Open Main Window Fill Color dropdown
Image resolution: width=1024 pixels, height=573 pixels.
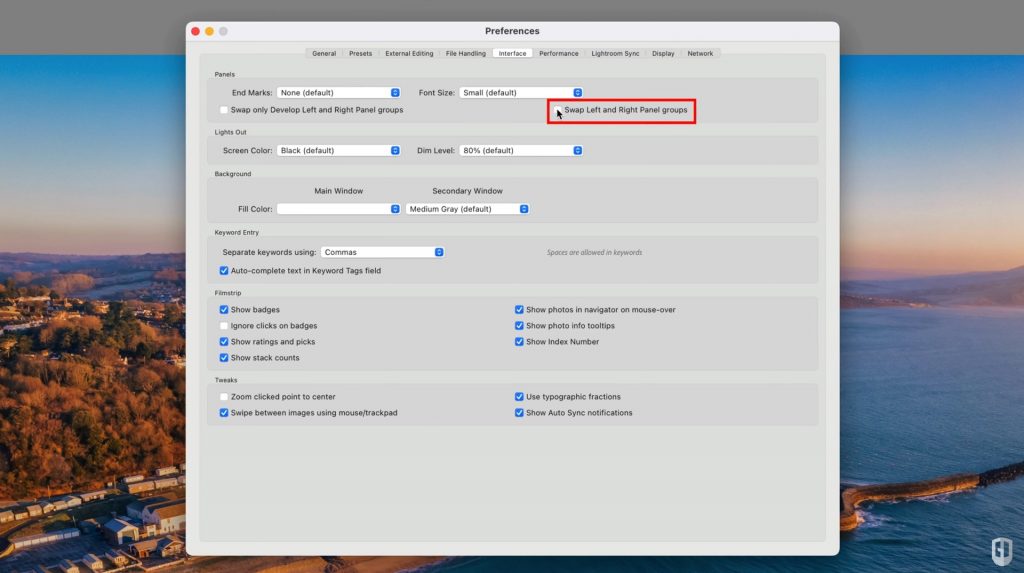[339, 209]
